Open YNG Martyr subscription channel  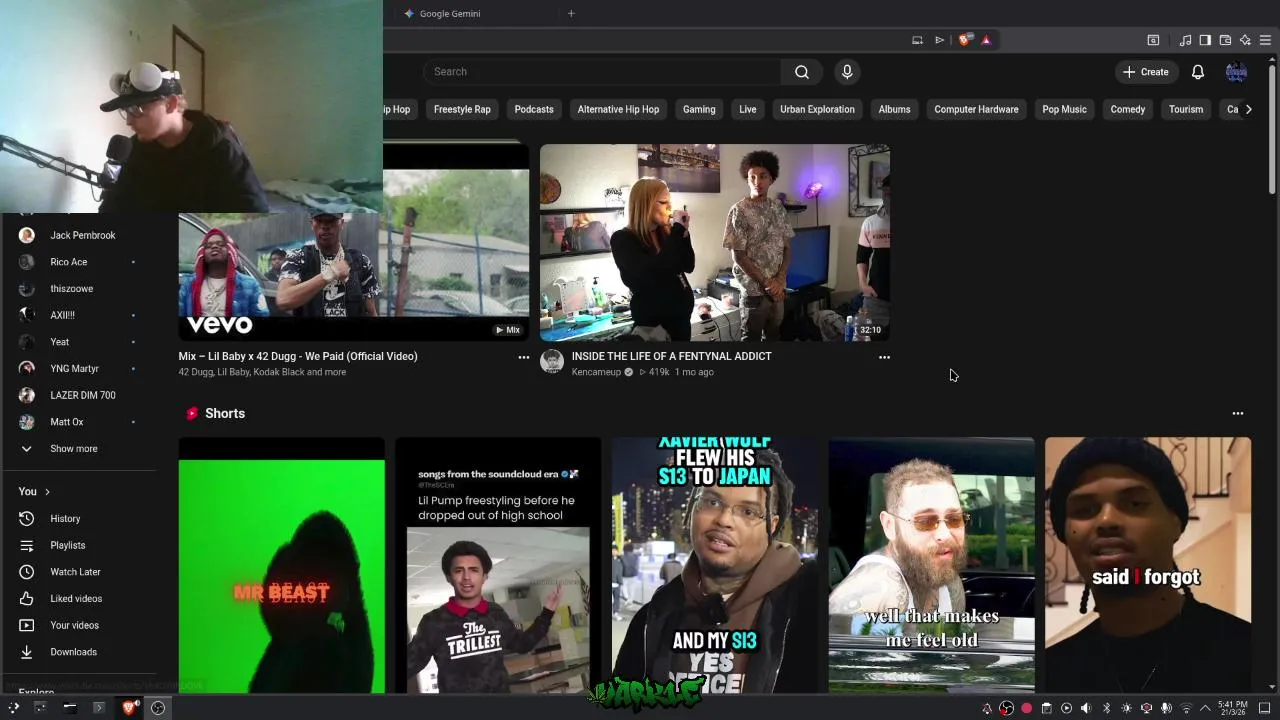79,369
